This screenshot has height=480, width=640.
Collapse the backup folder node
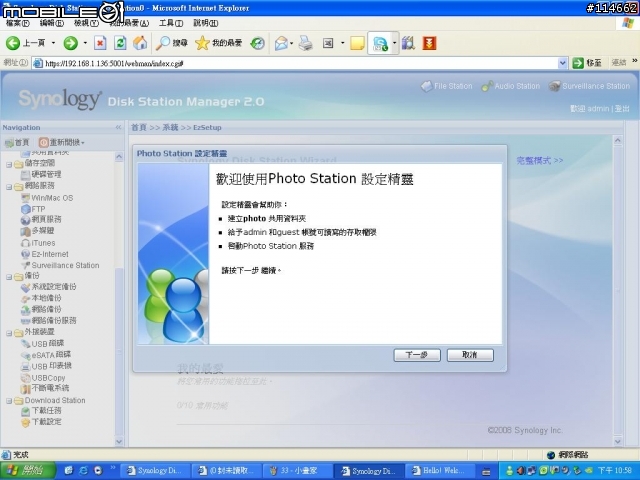pos(9,277)
